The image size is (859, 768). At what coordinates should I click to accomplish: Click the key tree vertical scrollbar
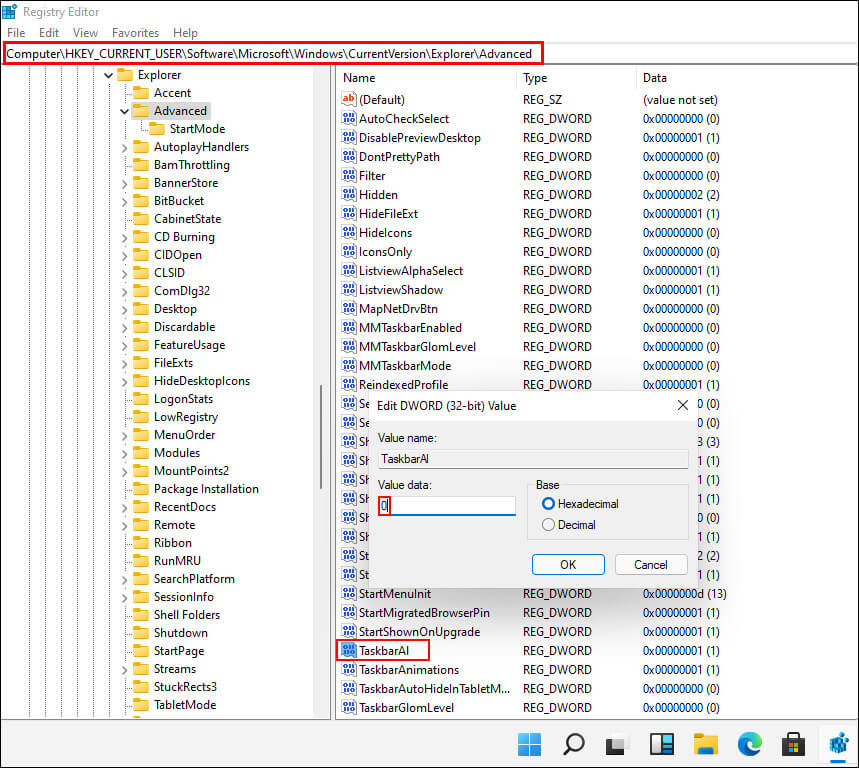tap(321, 437)
